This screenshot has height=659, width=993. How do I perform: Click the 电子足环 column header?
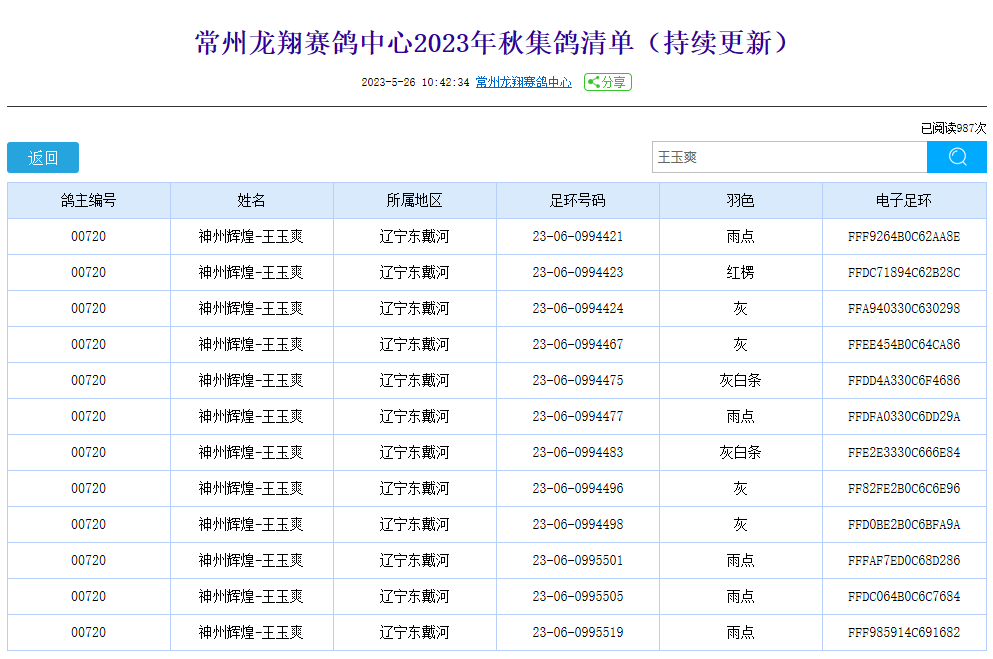[x=903, y=200]
